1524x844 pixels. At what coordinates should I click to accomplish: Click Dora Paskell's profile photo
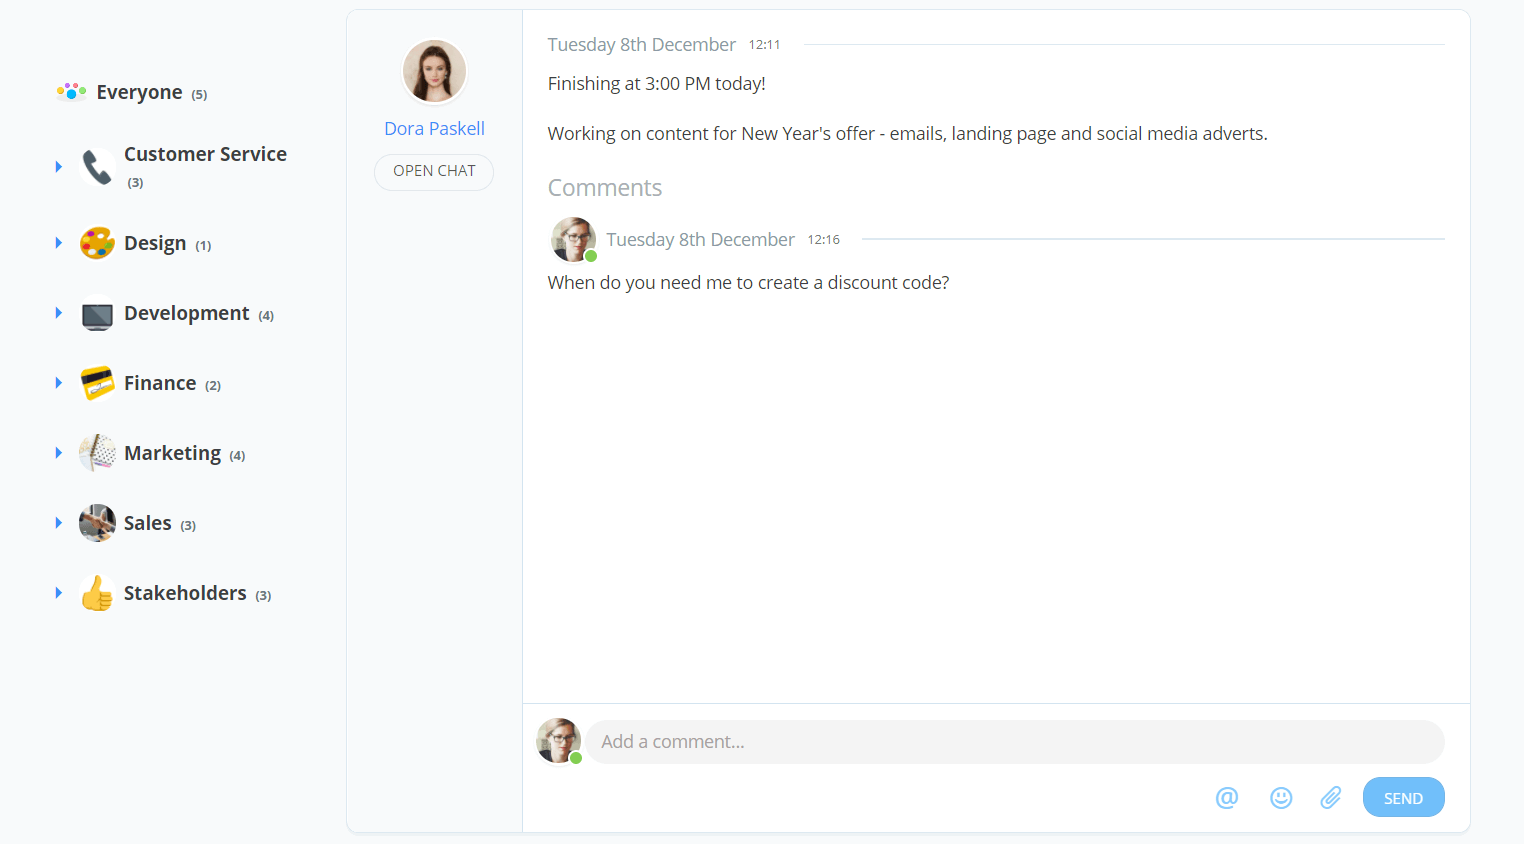point(434,72)
